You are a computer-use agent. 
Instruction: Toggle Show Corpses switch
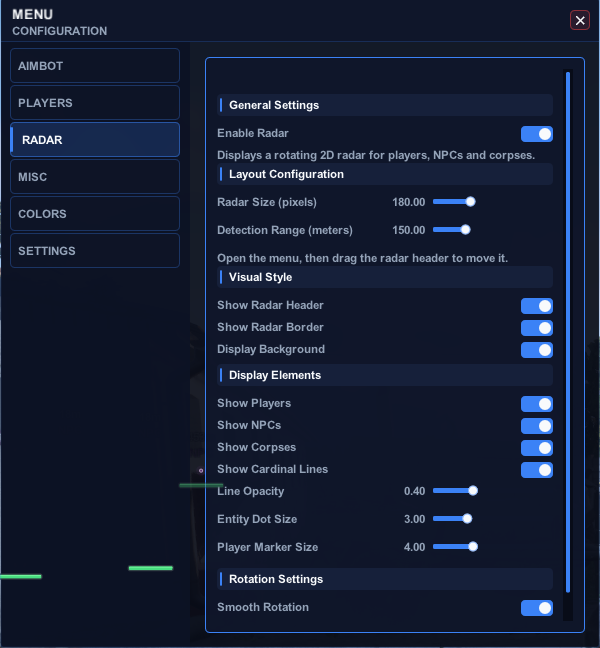pos(537,448)
